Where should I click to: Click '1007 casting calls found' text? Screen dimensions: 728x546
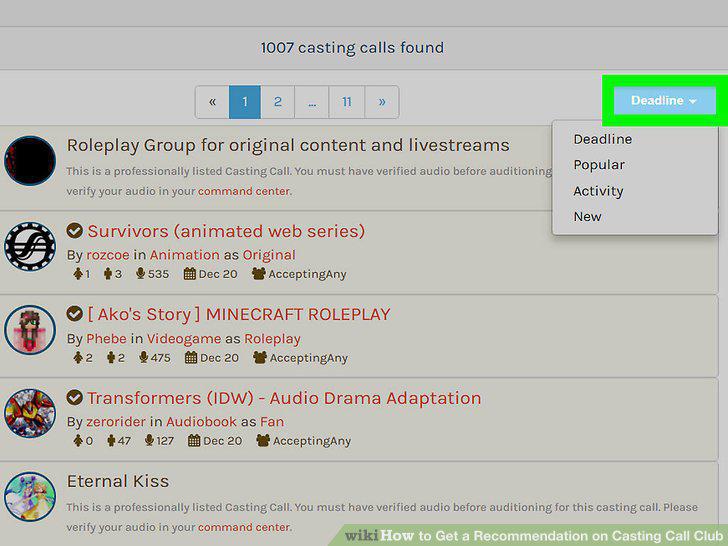pos(352,47)
